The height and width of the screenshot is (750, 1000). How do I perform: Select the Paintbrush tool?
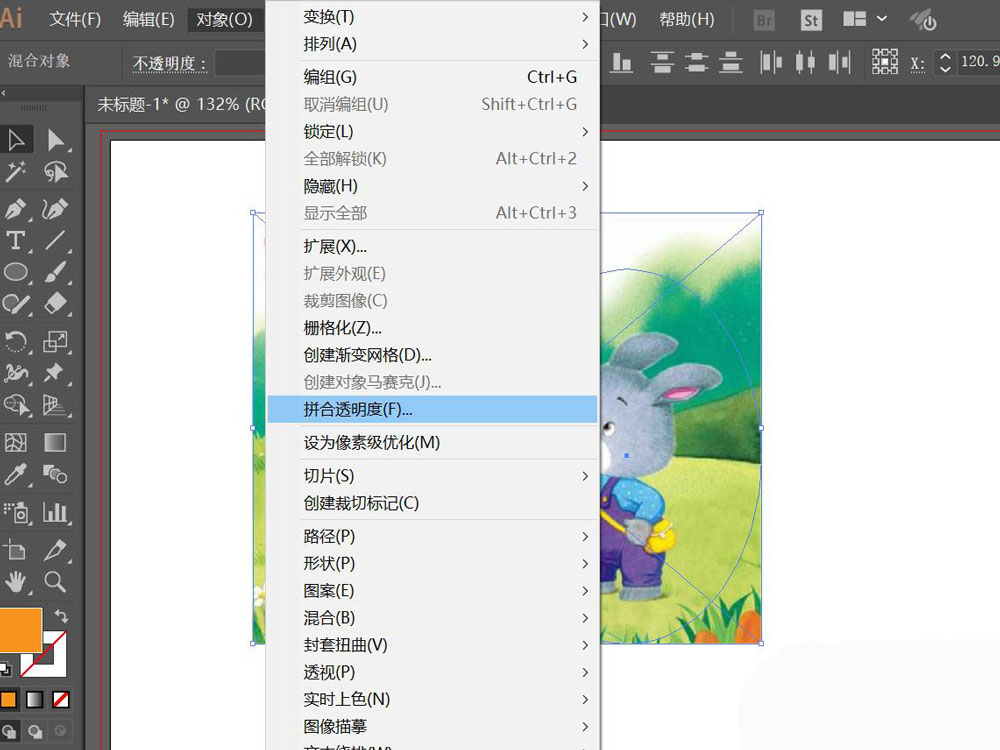pos(56,272)
